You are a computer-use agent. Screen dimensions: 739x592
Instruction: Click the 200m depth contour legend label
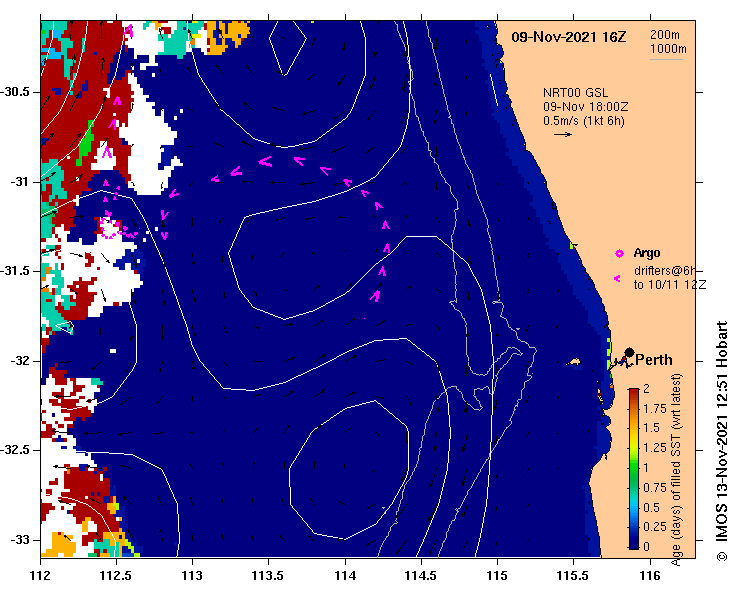click(665, 34)
